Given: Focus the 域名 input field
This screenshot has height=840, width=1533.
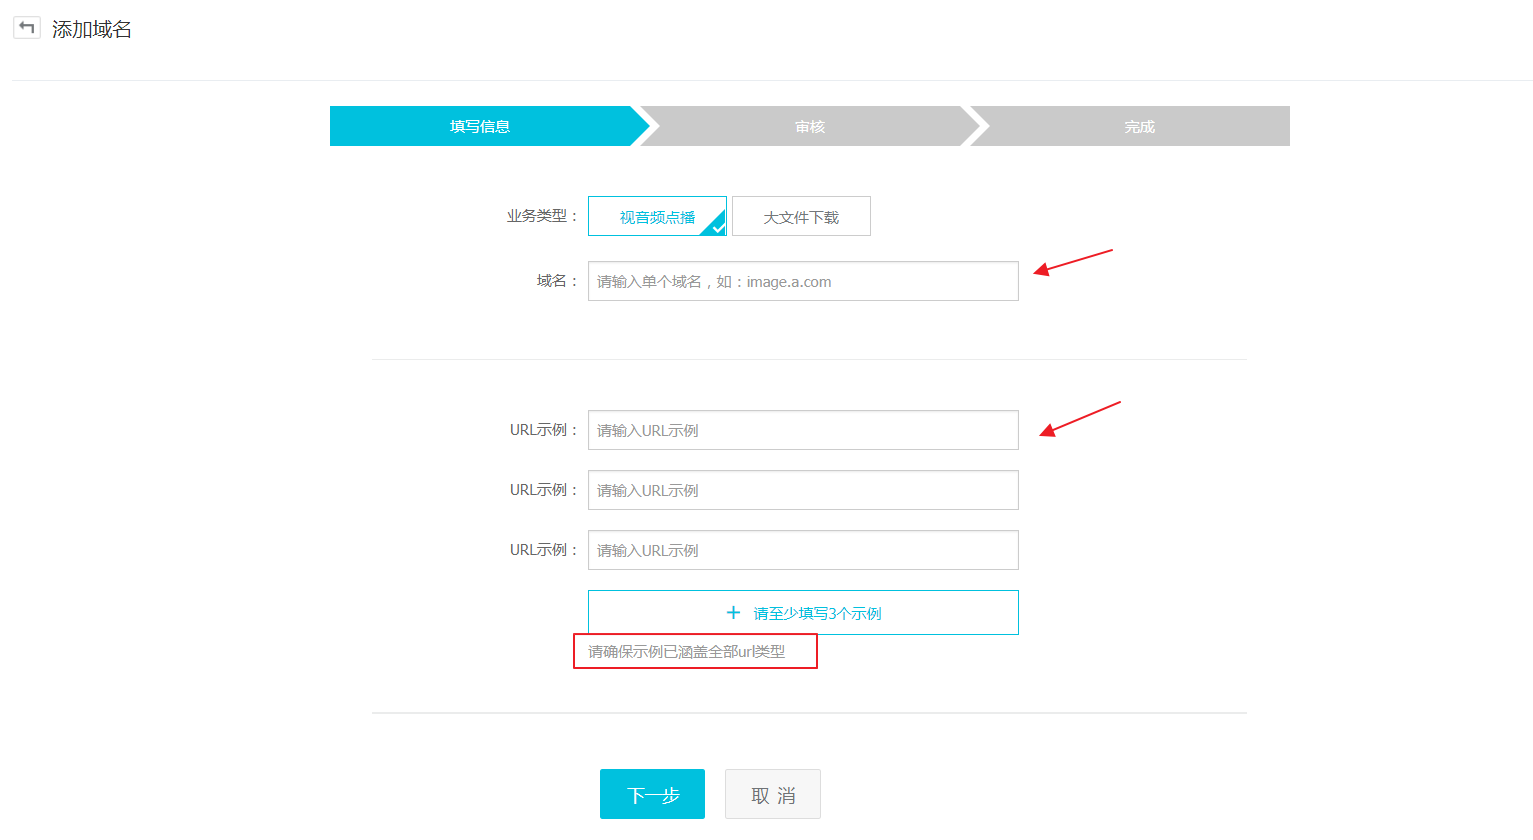Looking at the screenshot, I should pos(803,282).
